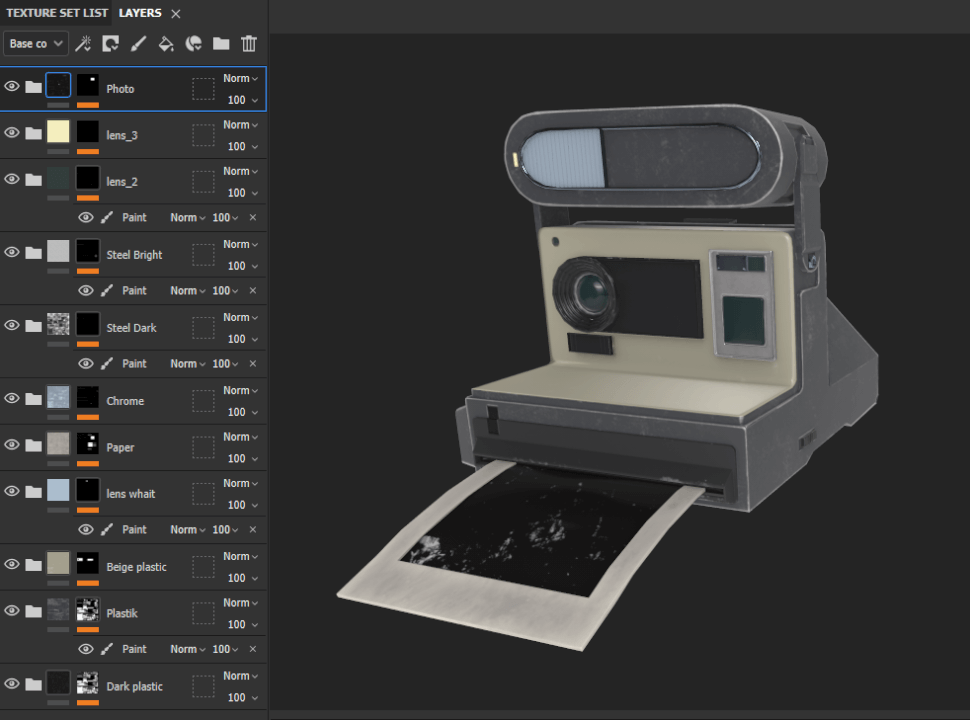This screenshot has width=970, height=720.
Task: Click the paint bucket fill icon
Action: pyautogui.click(x=165, y=44)
